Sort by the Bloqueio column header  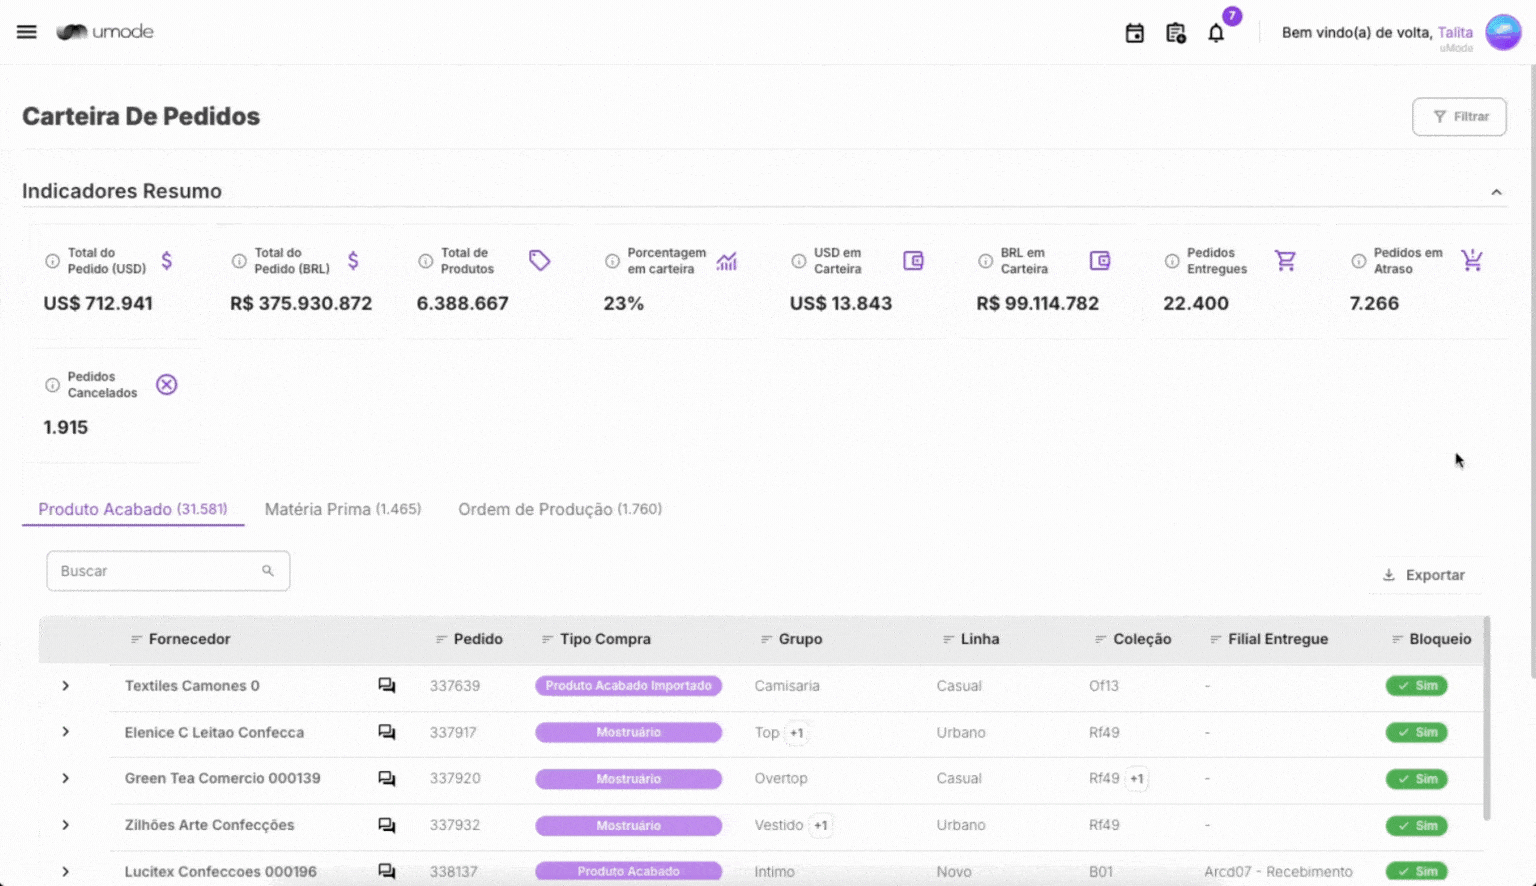(1431, 639)
